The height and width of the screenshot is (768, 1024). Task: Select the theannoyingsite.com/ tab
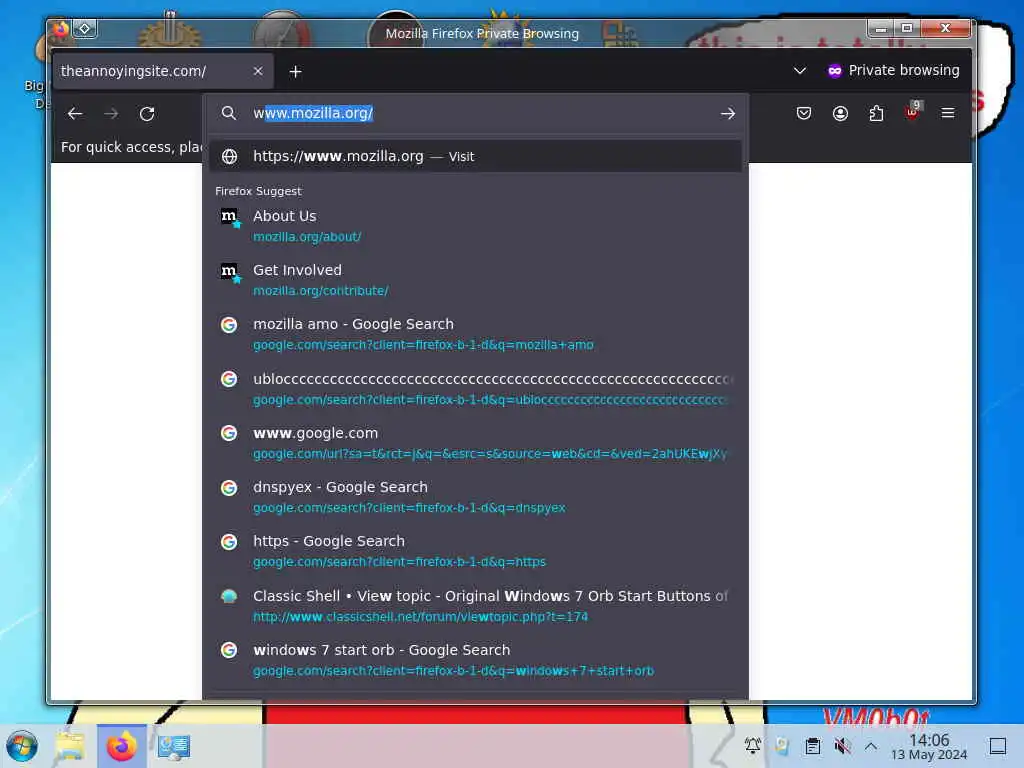click(163, 71)
